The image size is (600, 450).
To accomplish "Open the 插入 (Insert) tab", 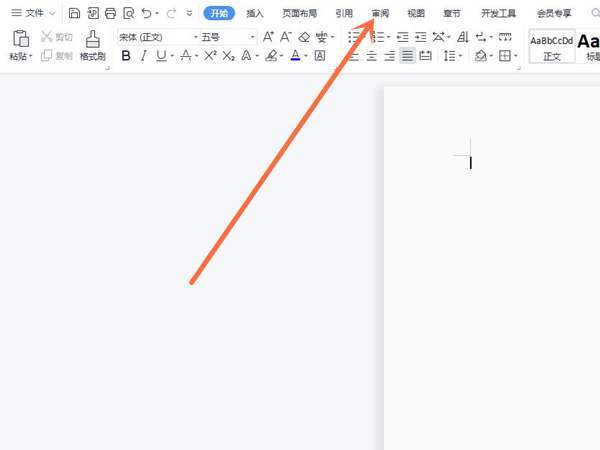I will (x=255, y=14).
